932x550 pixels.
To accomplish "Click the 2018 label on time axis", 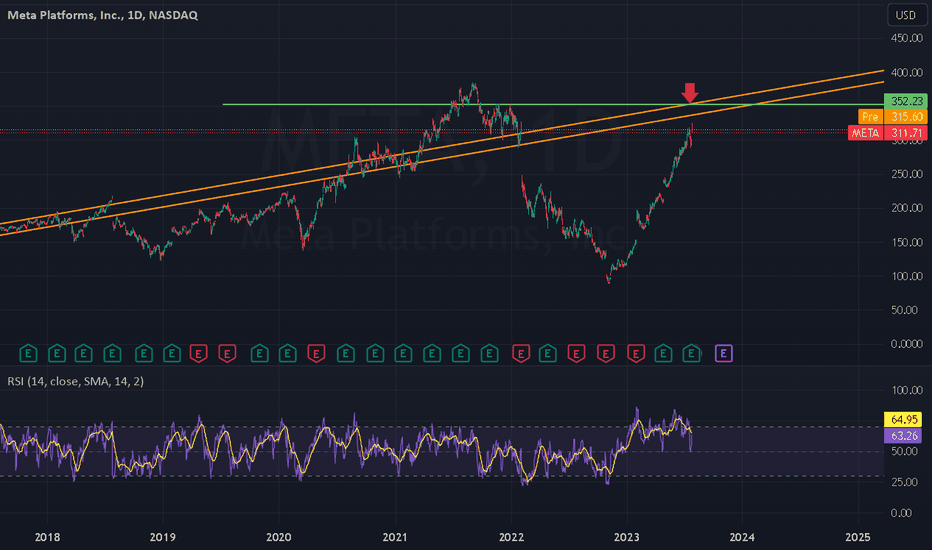I will click(47, 538).
